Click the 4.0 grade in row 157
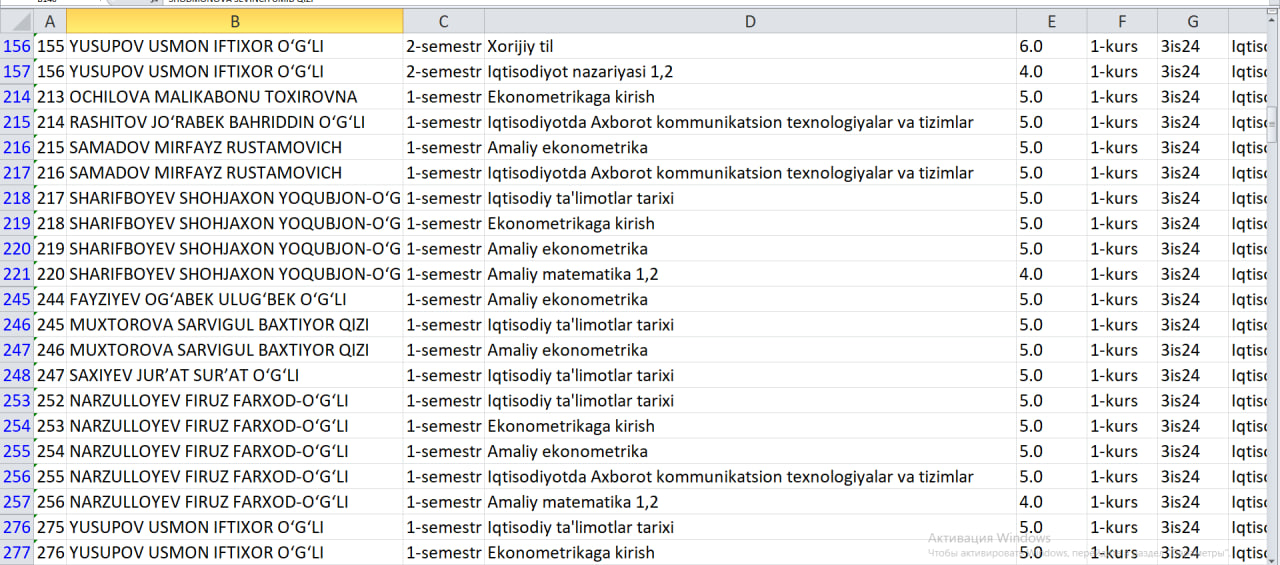This screenshot has height=565, width=1280. (x=1052, y=72)
